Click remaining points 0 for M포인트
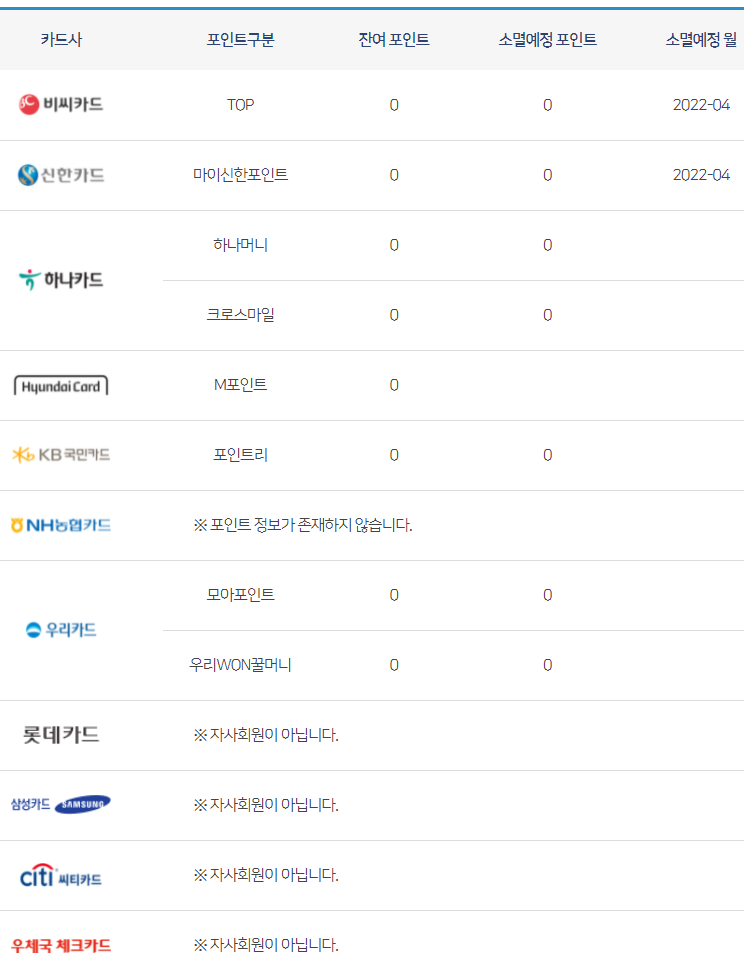 pos(394,385)
